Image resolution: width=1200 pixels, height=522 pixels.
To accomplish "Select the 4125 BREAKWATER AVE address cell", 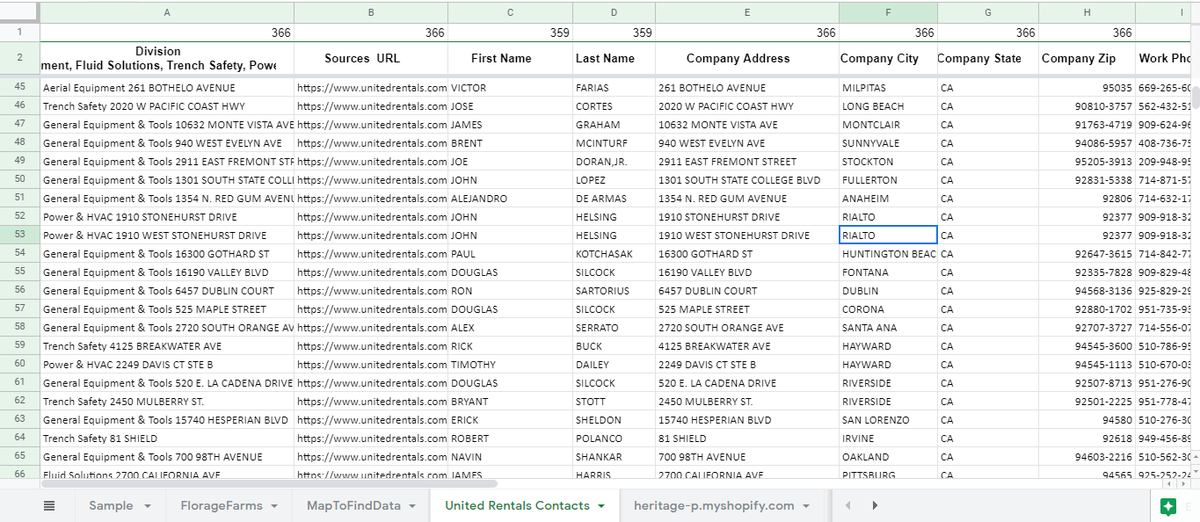I will coord(747,346).
